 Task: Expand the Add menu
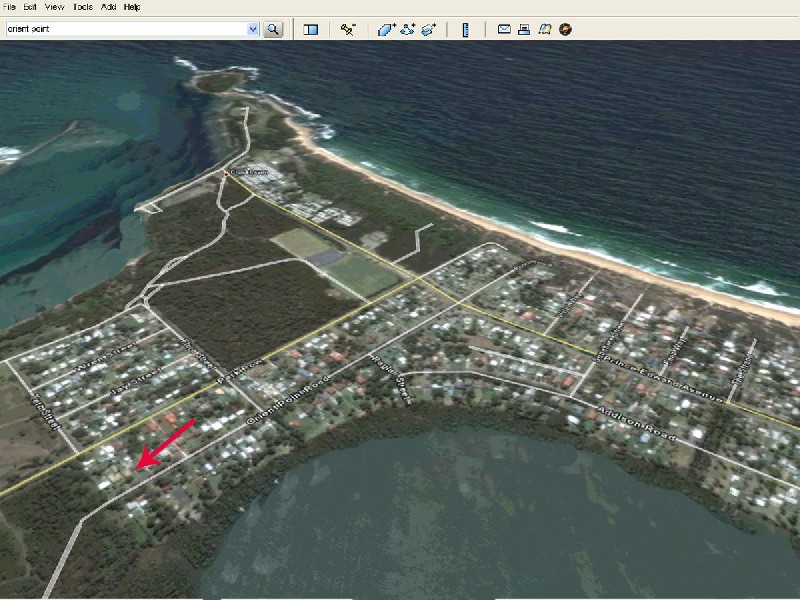pyautogui.click(x=107, y=5)
